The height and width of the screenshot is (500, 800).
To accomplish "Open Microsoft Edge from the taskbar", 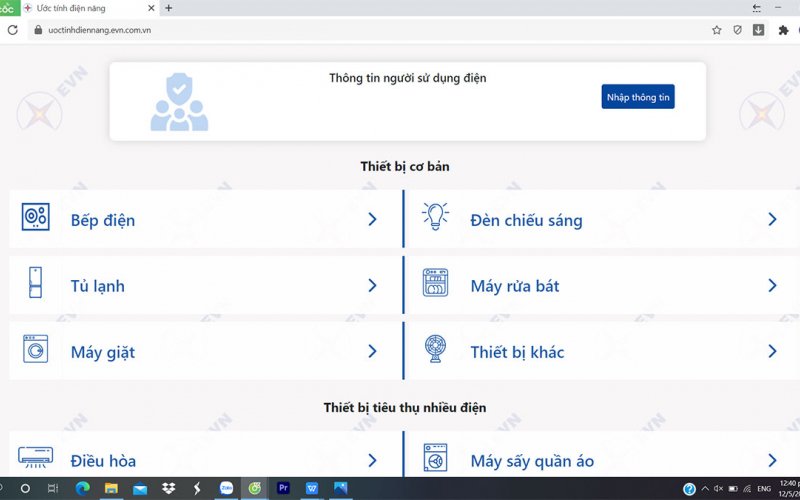I will 83,488.
